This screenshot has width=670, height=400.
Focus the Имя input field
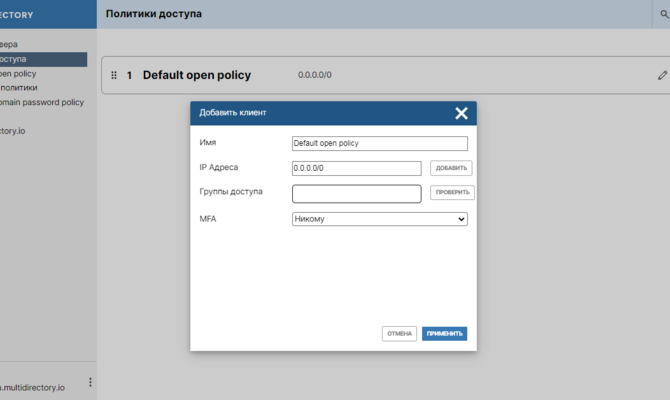coord(379,143)
